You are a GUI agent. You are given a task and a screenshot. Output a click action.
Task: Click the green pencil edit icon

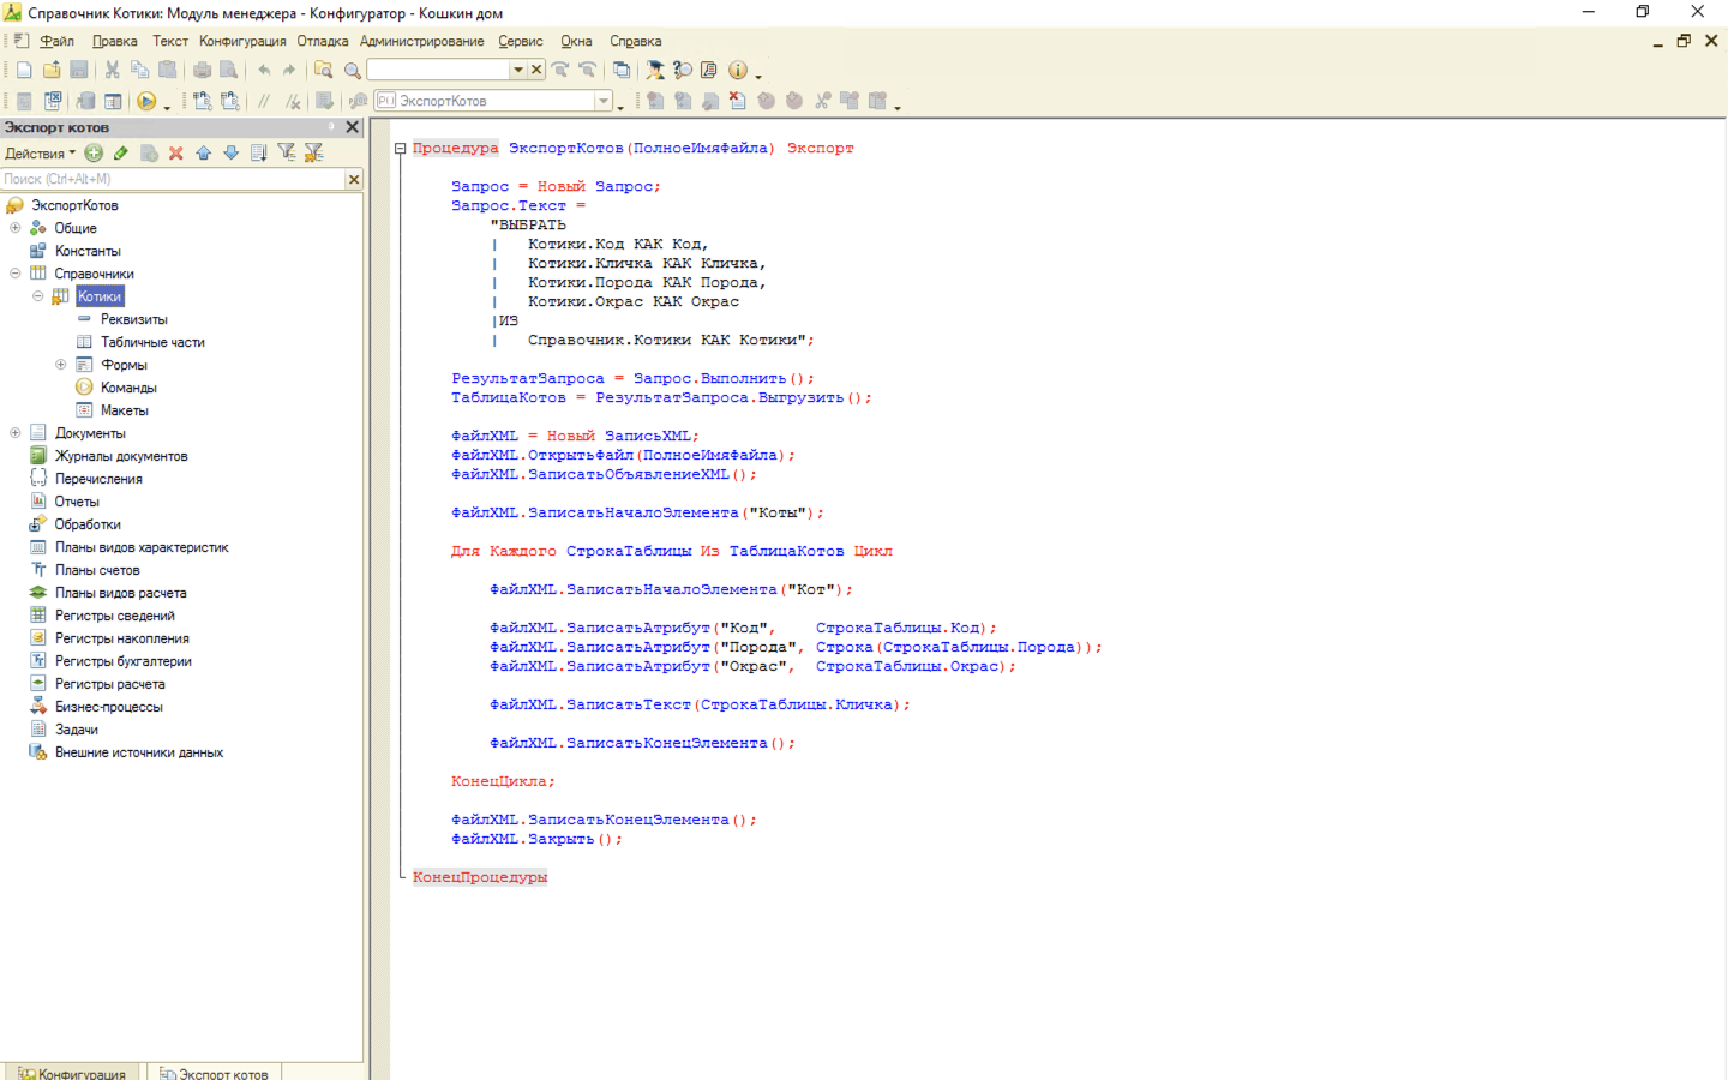pos(121,153)
